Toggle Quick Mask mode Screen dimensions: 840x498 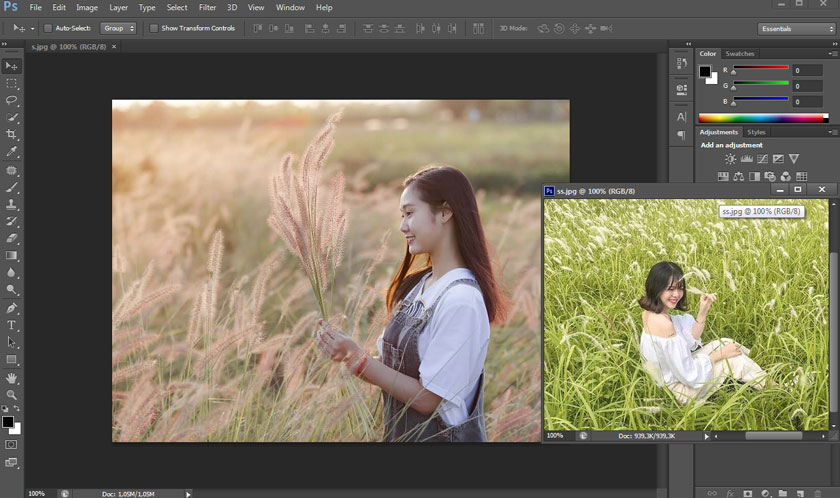coord(12,444)
